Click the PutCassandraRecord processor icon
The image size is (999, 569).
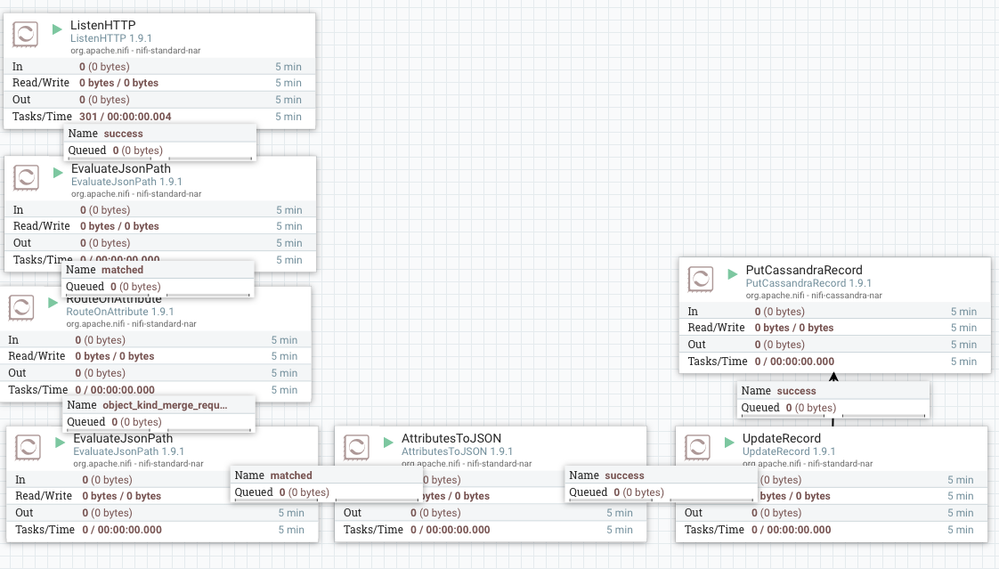701,279
